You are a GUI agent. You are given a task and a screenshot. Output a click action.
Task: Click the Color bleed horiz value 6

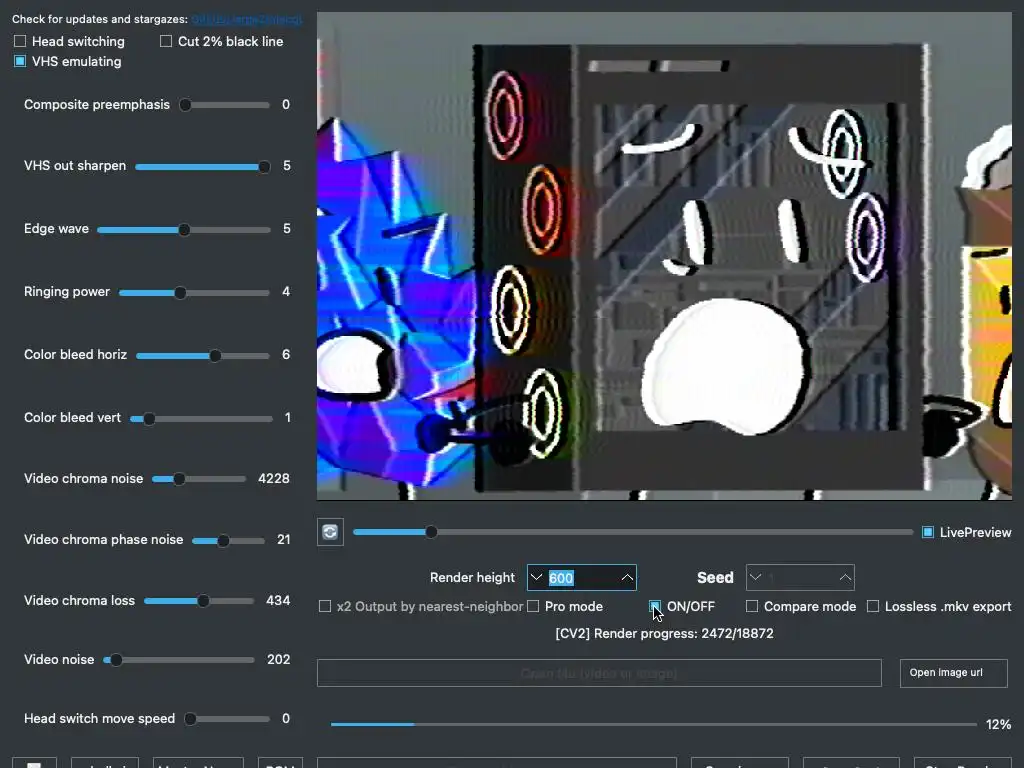(x=285, y=355)
